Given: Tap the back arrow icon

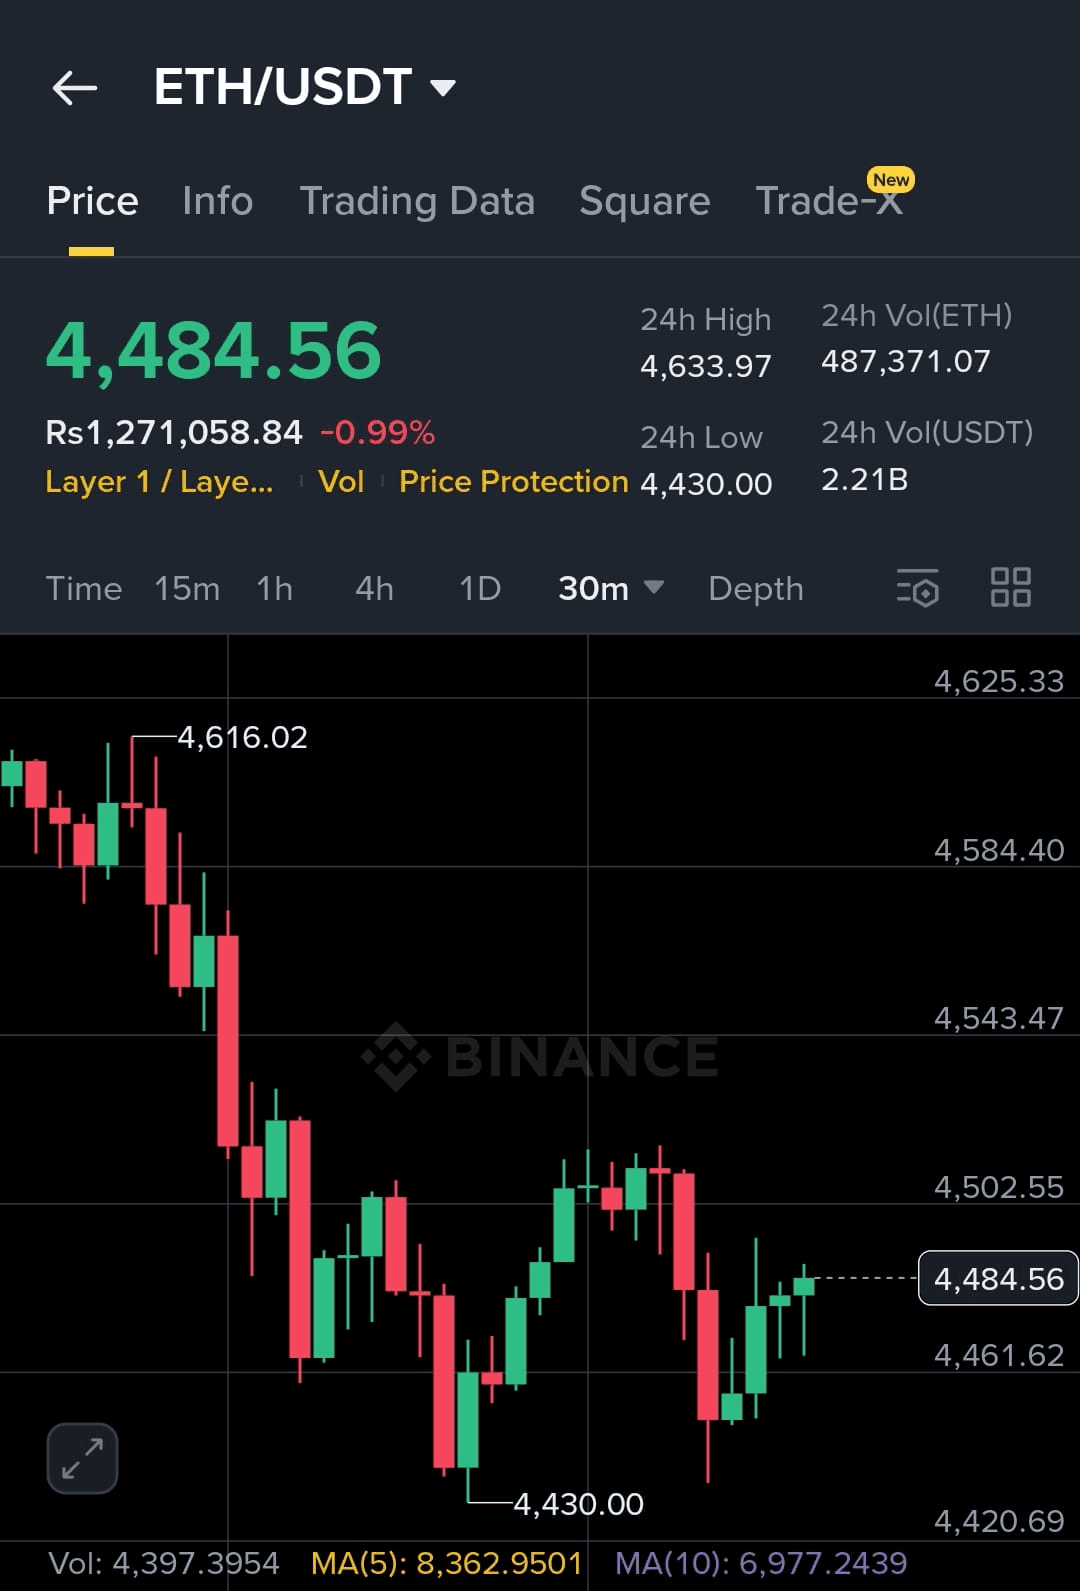Looking at the screenshot, I should tap(75, 88).
